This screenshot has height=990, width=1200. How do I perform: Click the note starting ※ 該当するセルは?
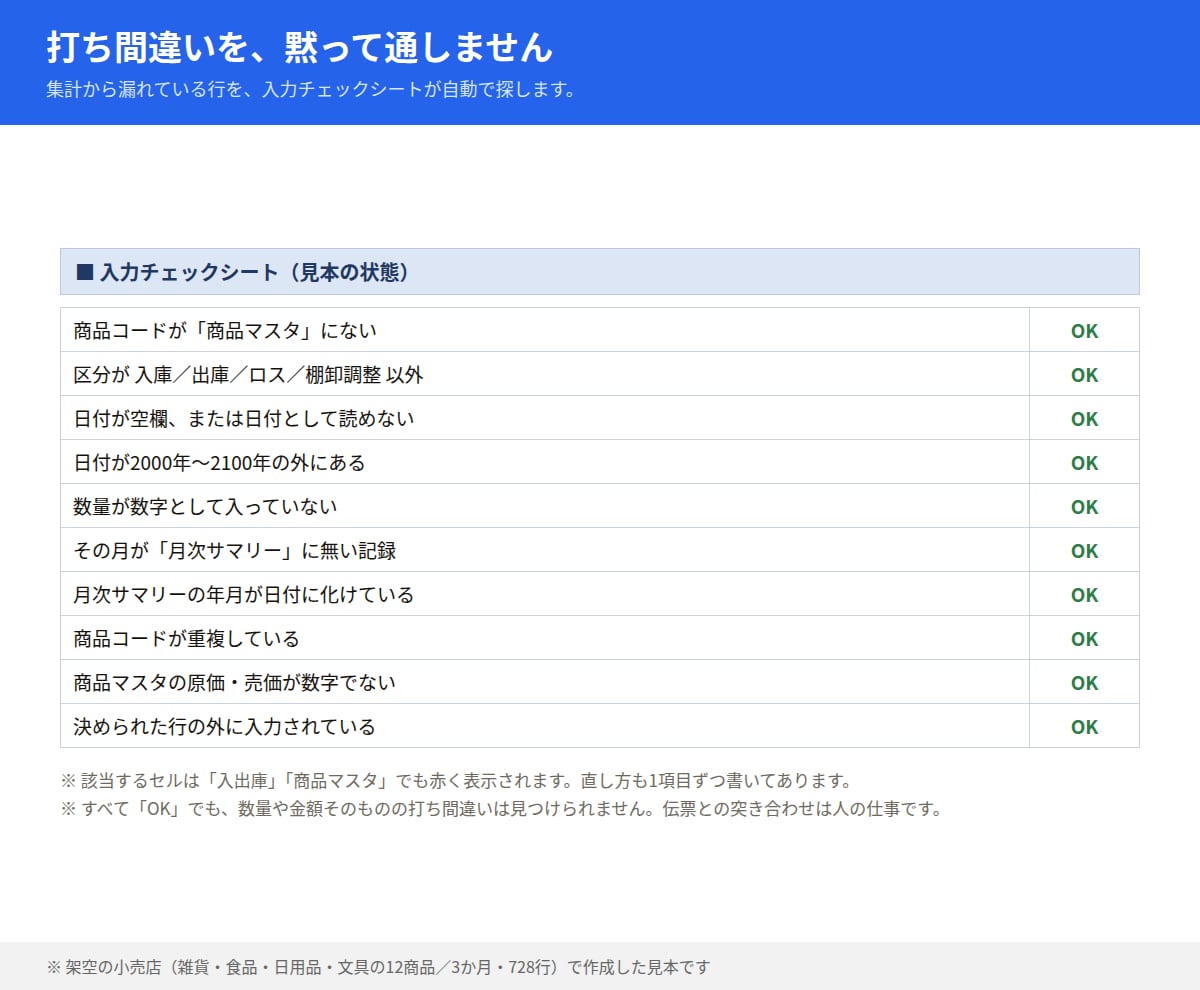click(456, 781)
